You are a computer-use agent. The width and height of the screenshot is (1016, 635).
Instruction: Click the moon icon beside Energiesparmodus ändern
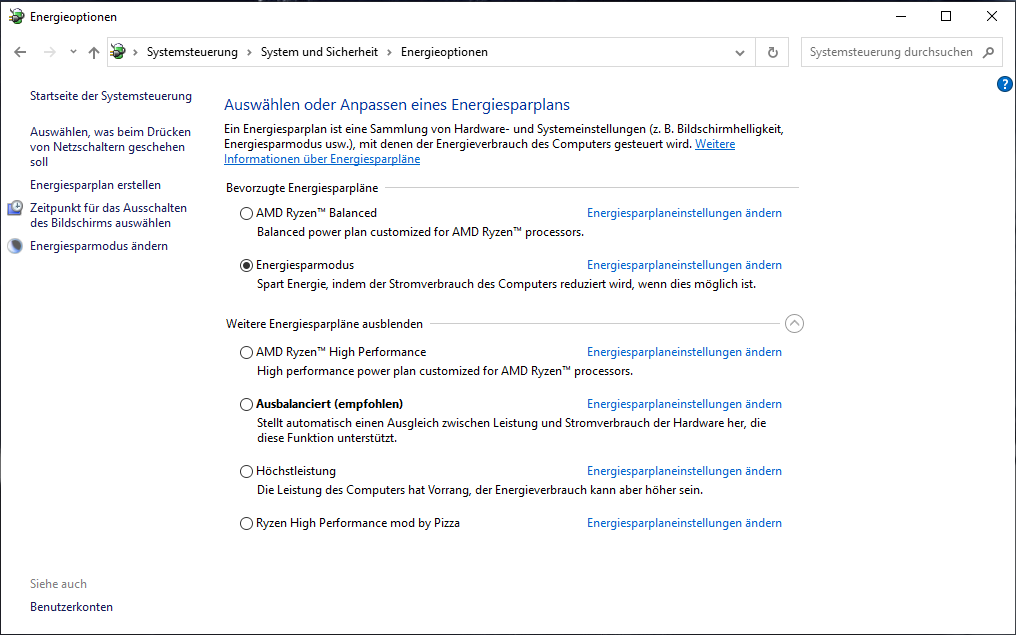[x=15, y=246]
